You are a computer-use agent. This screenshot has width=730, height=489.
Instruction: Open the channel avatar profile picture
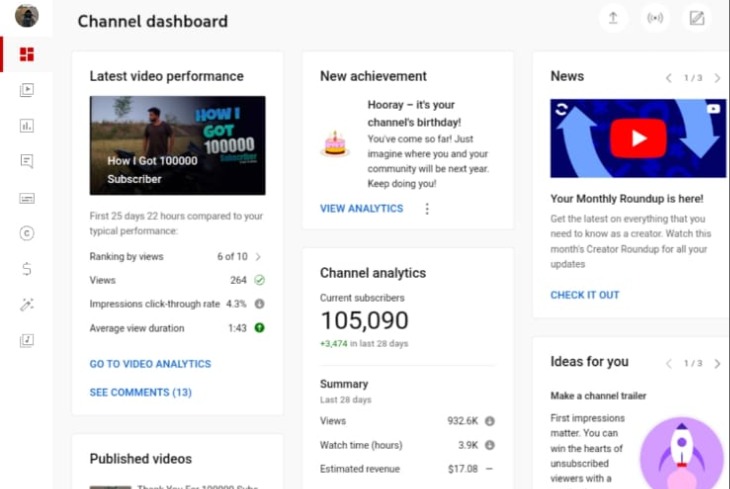[27, 15]
